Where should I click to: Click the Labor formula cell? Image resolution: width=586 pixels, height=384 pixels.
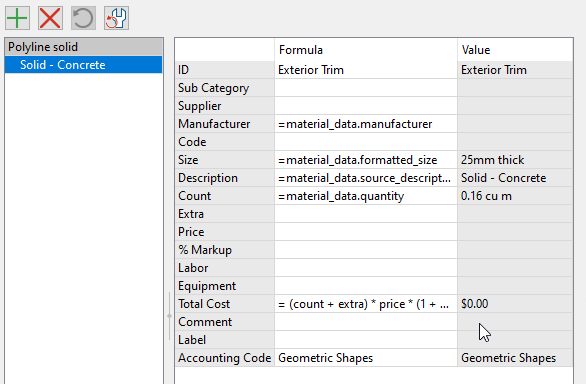tap(366, 268)
